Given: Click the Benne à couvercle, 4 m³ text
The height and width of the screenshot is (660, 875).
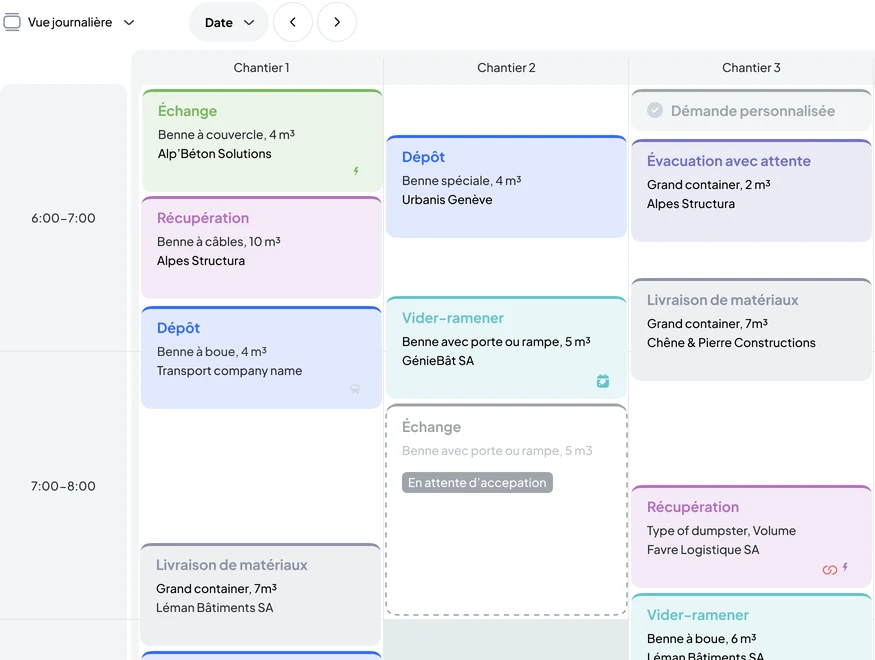Looking at the screenshot, I should pos(226,134).
